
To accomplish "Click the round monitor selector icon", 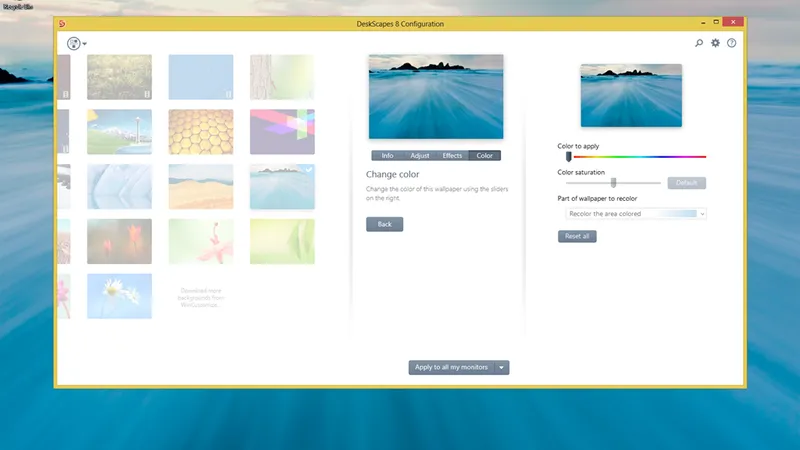I will coord(73,43).
